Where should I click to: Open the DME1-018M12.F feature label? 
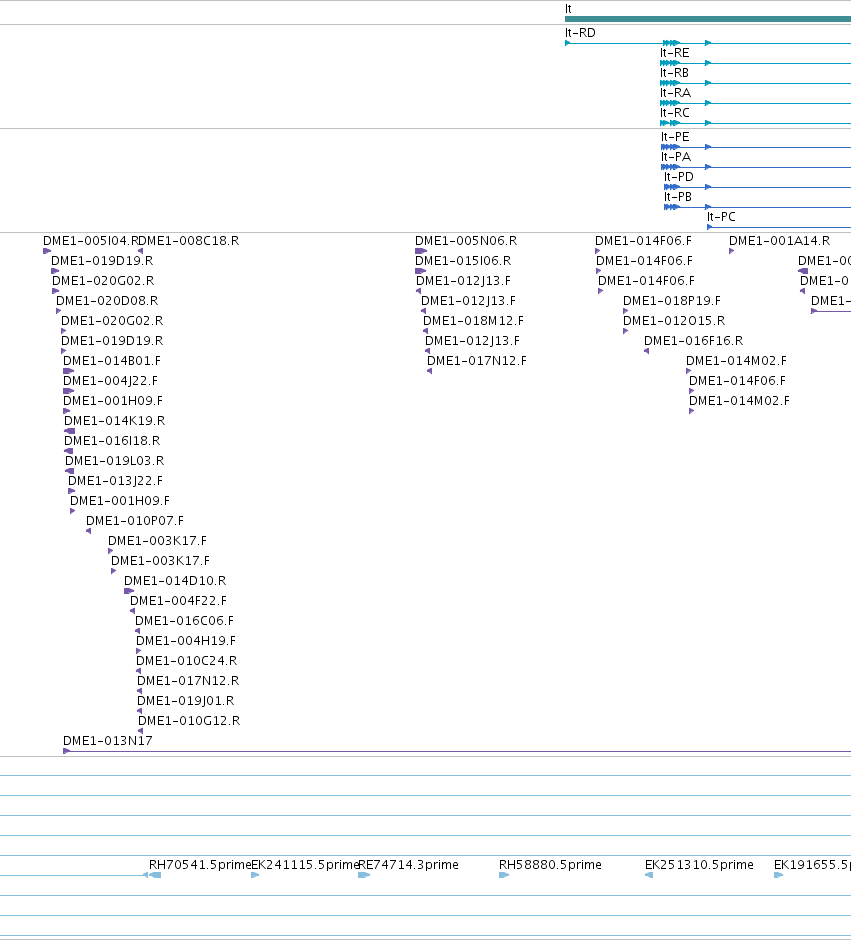[473, 321]
